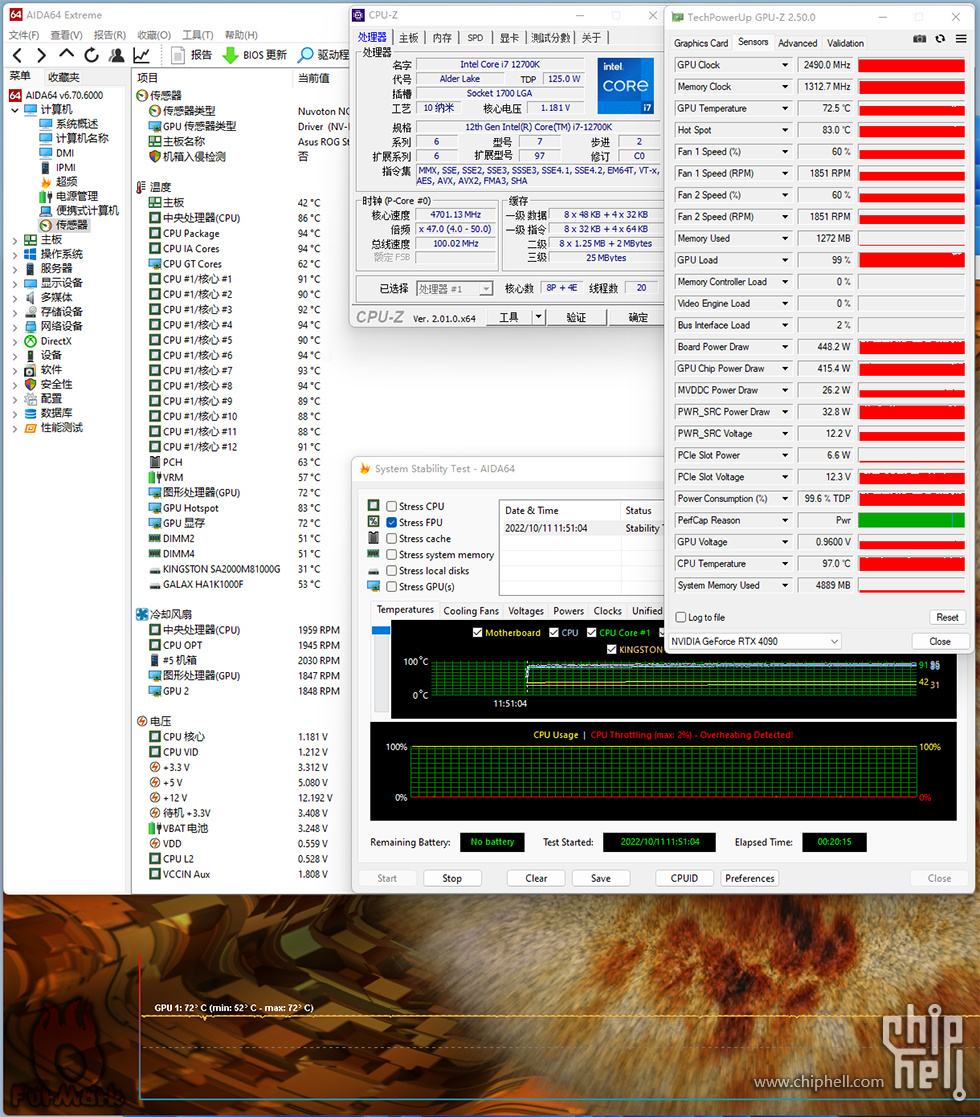980x1117 pixels.
Task: Click the Stop button in stability test
Action: click(x=452, y=878)
